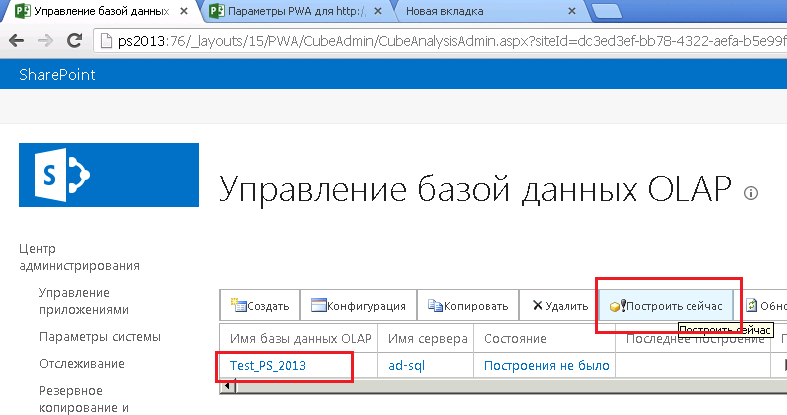Click Построения не было status
The height and width of the screenshot is (415, 787).
click(547, 365)
